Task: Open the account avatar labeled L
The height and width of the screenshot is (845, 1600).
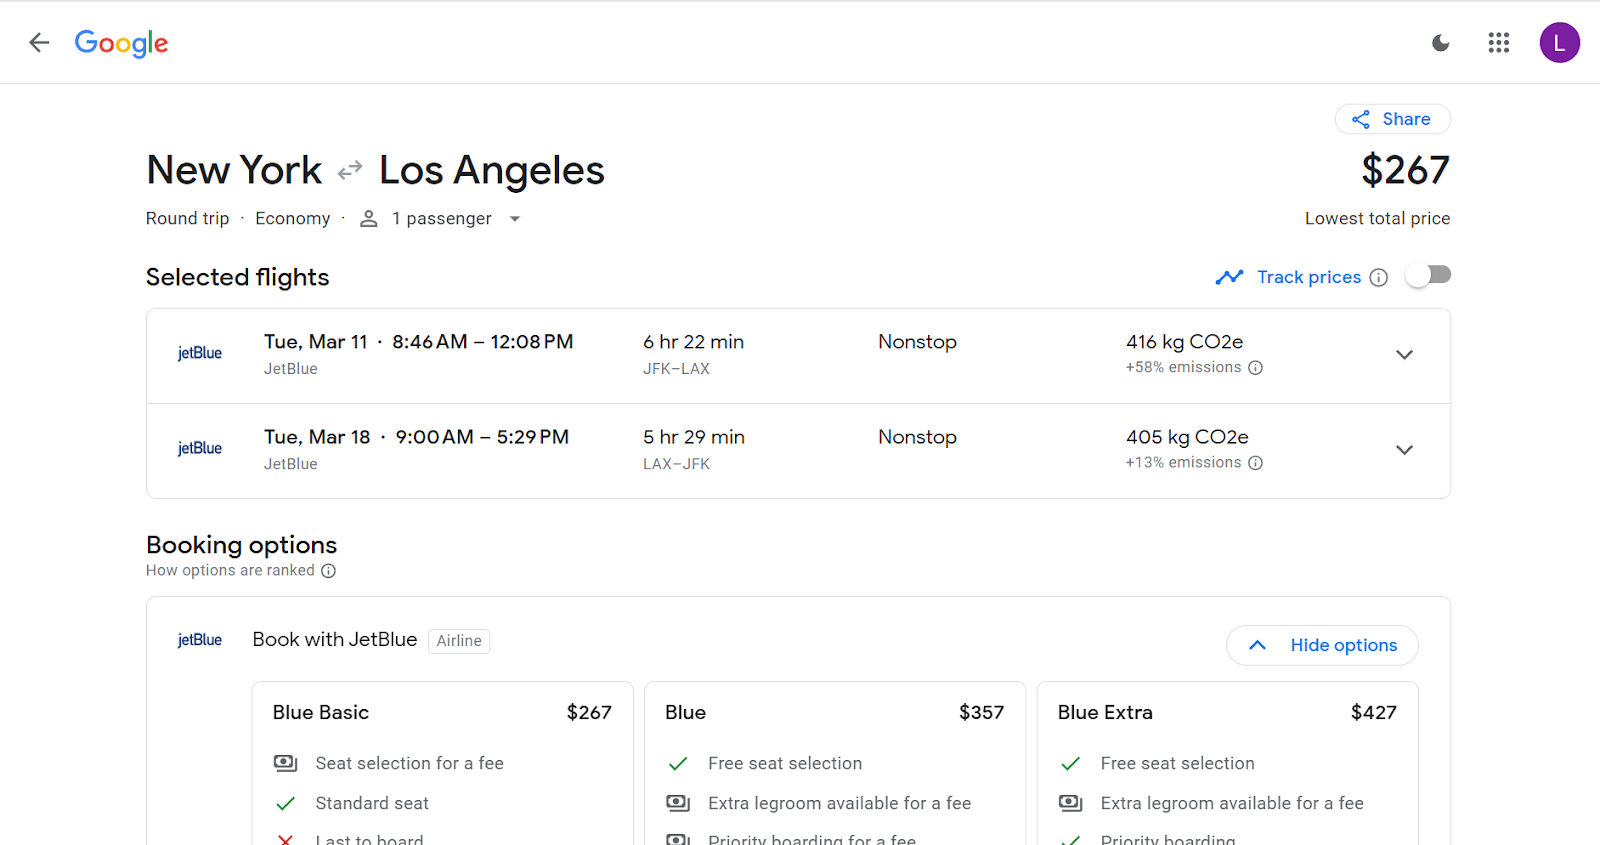Action: (x=1559, y=43)
